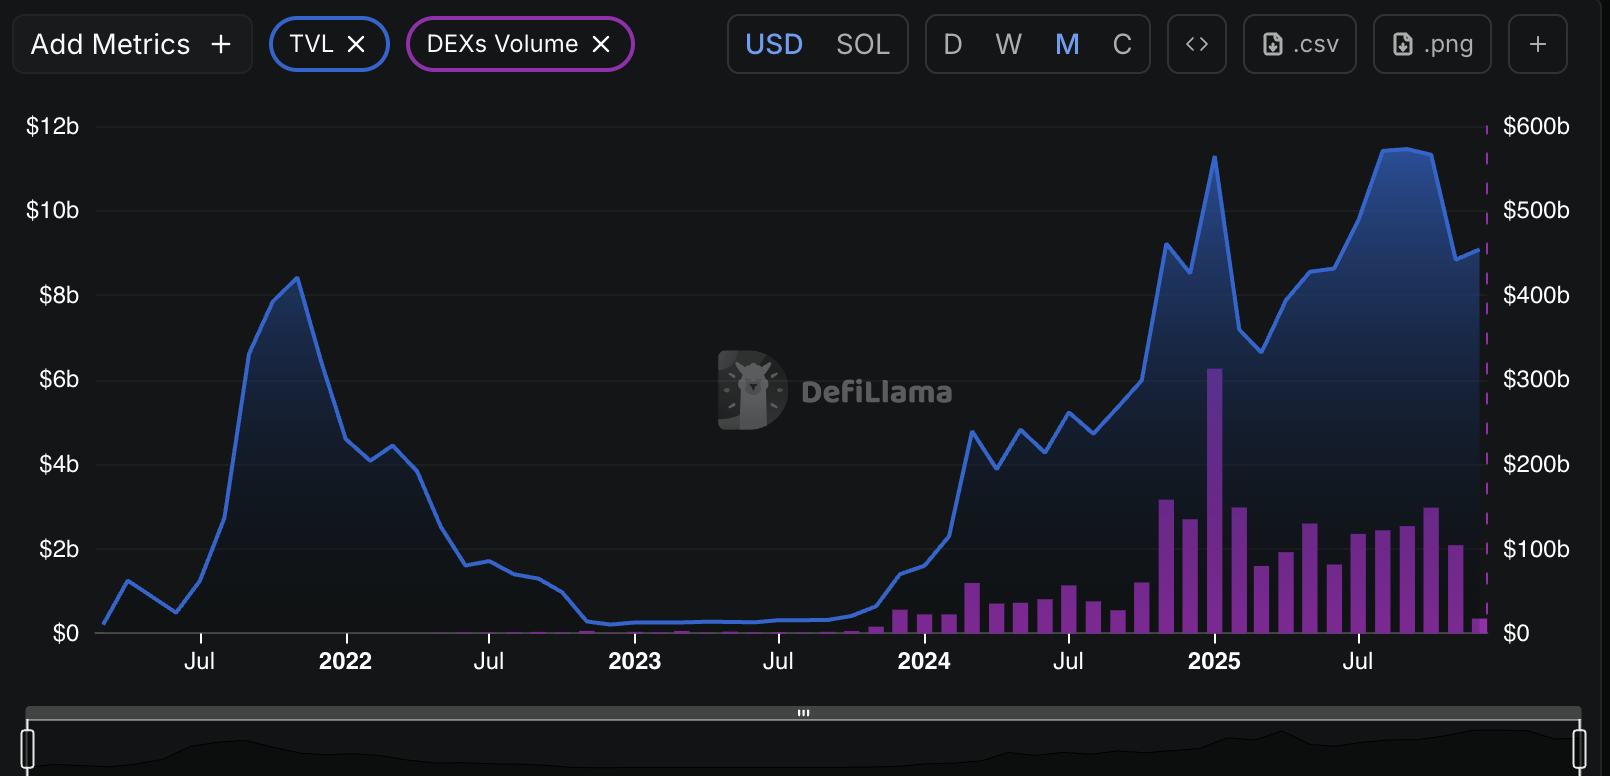The height and width of the screenshot is (776, 1610).
Task: Grab the right range slider handle
Action: [1579, 748]
